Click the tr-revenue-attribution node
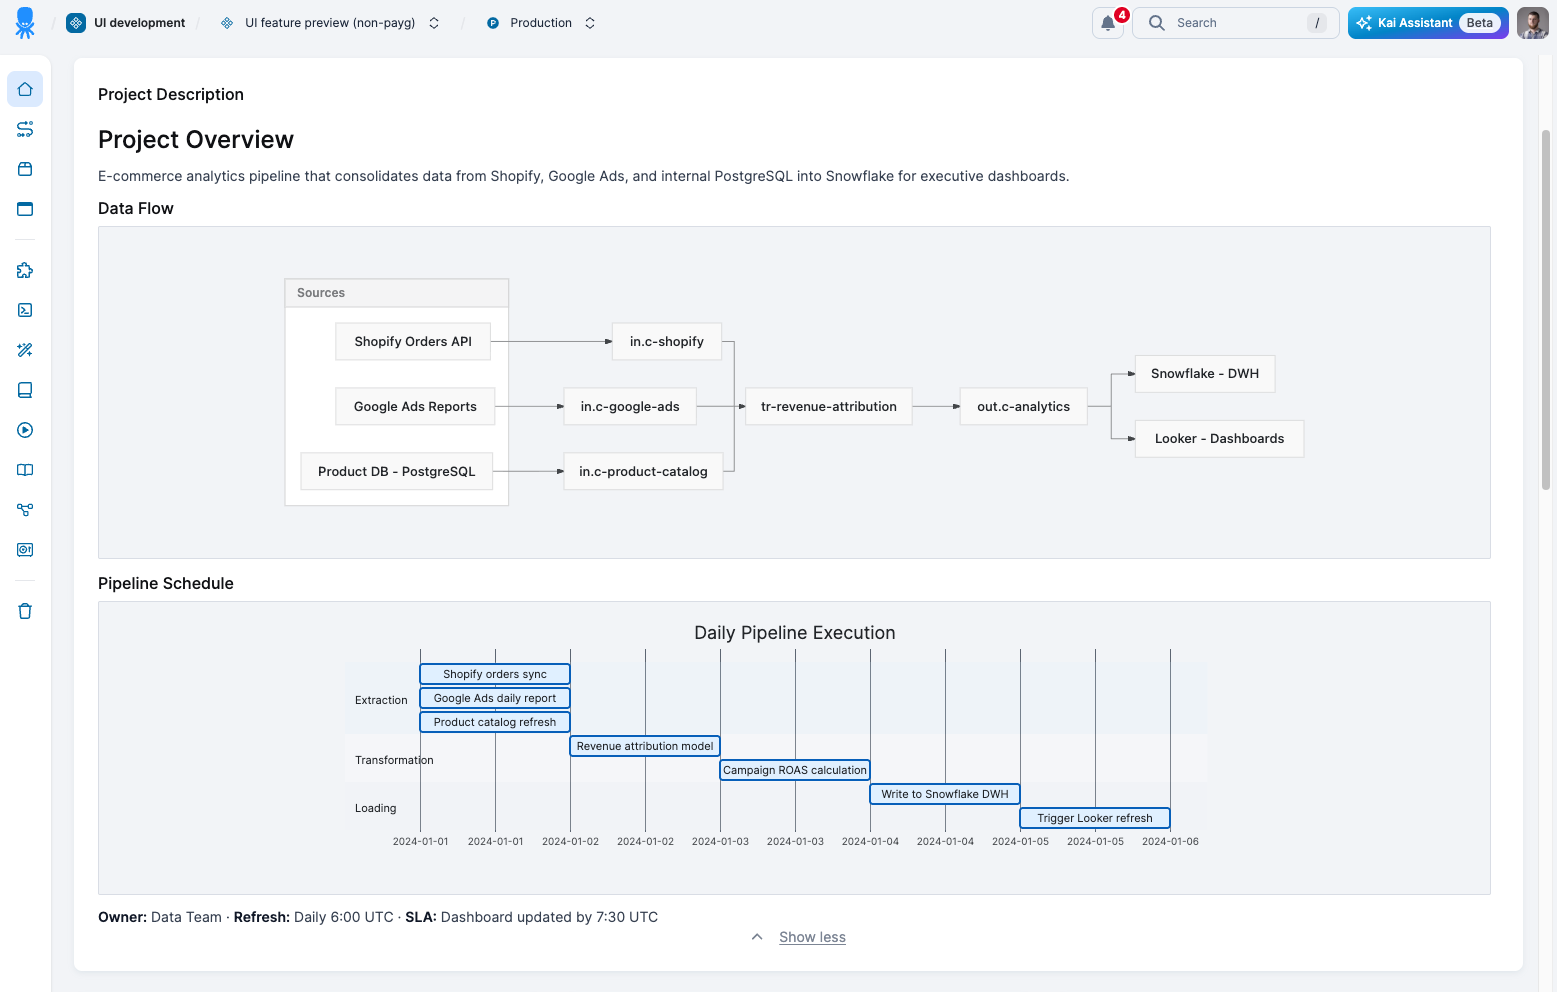The image size is (1557, 992). 829,406
